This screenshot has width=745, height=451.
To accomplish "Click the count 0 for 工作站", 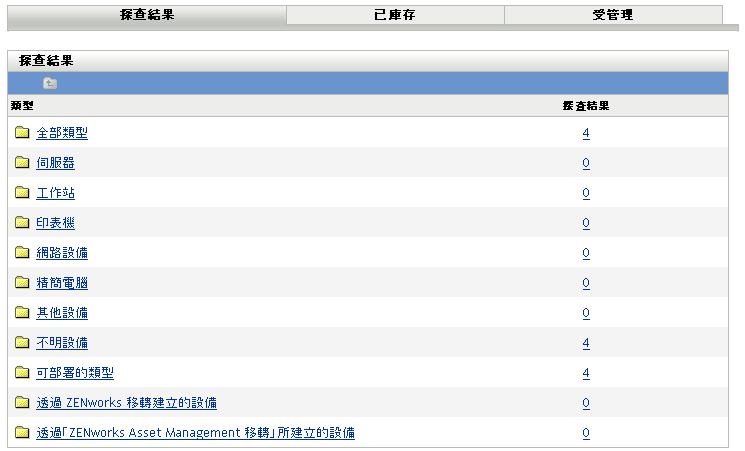I will click(586, 193).
